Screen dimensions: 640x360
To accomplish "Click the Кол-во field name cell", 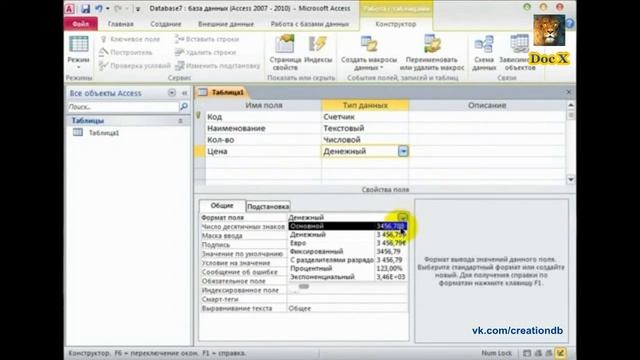I will pos(263,140).
